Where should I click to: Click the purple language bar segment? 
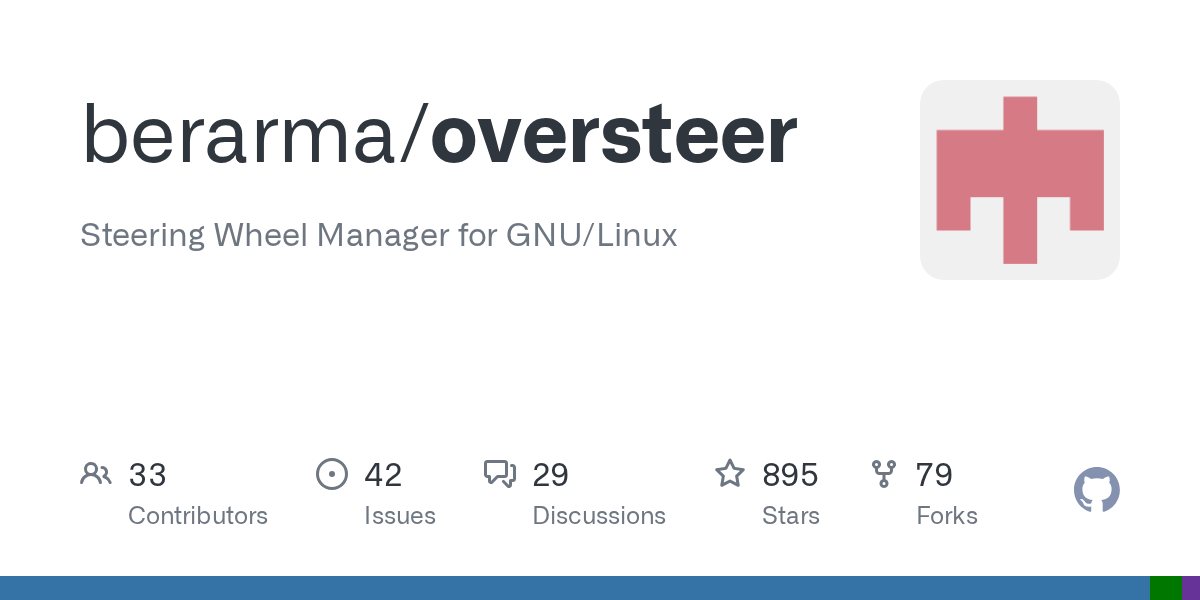pyautogui.click(x=1191, y=588)
